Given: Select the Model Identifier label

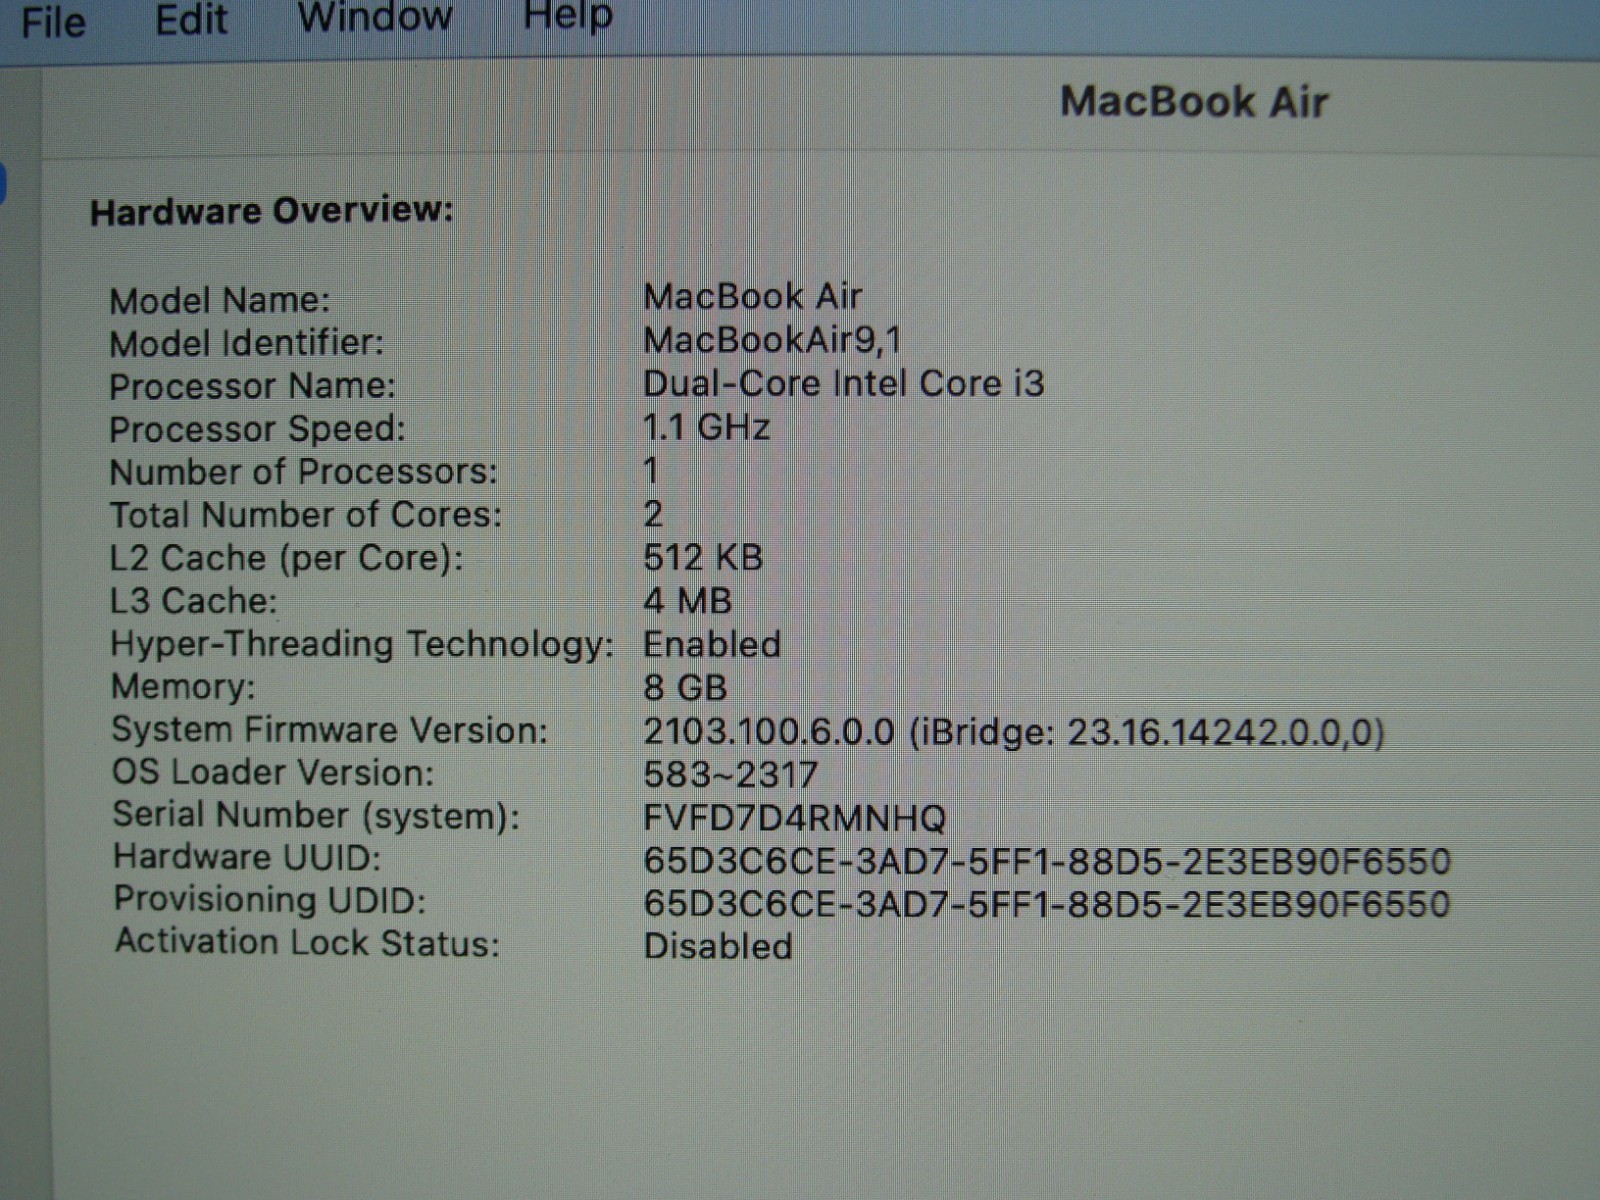Looking at the screenshot, I should point(246,343).
